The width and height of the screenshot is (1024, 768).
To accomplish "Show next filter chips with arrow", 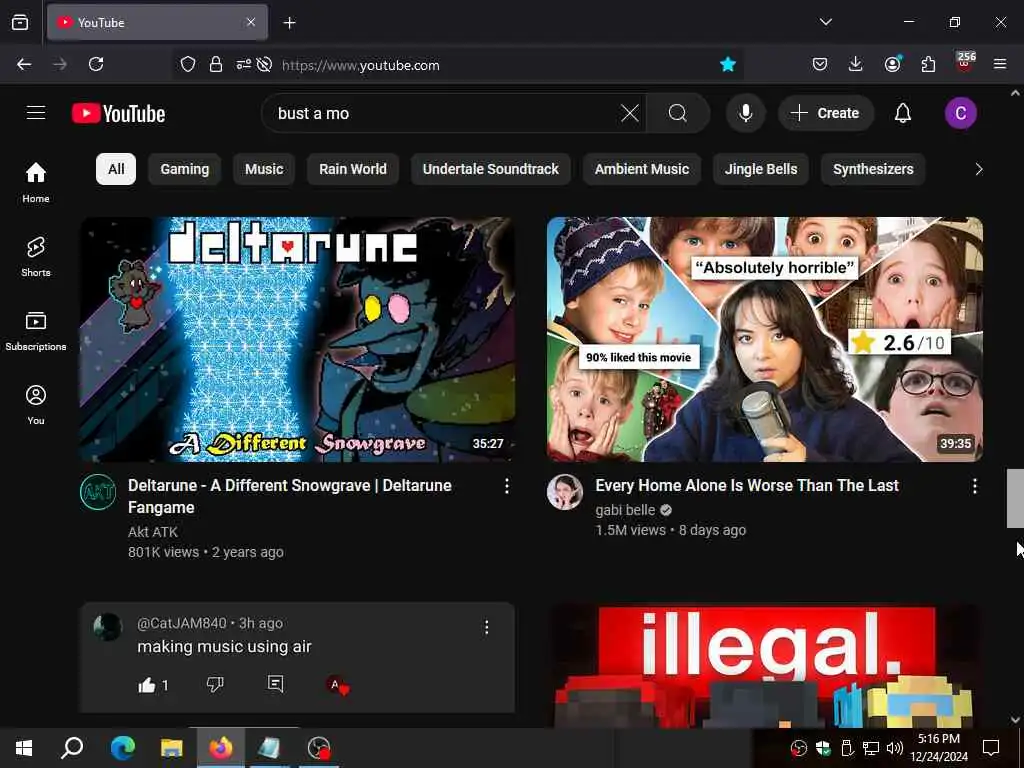I will coord(978,169).
